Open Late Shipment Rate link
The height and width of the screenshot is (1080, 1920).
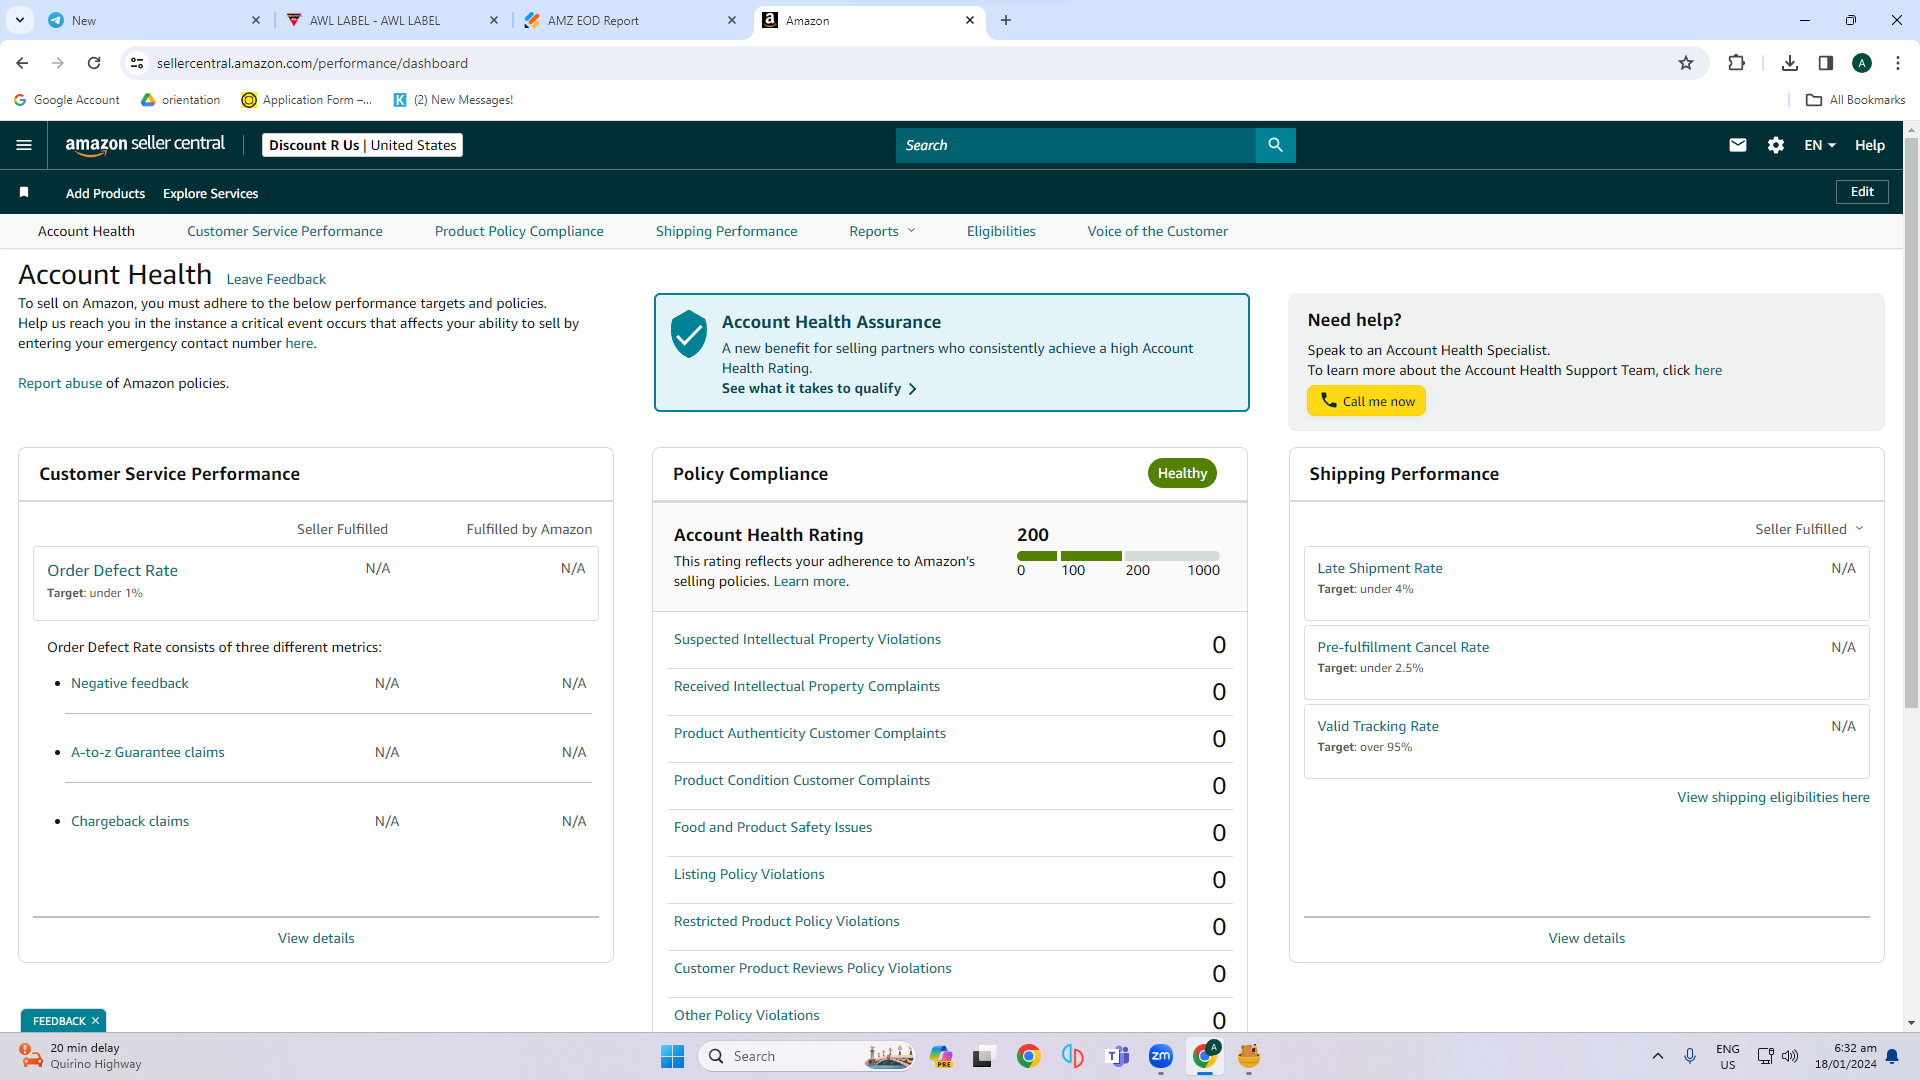pyautogui.click(x=1380, y=568)
